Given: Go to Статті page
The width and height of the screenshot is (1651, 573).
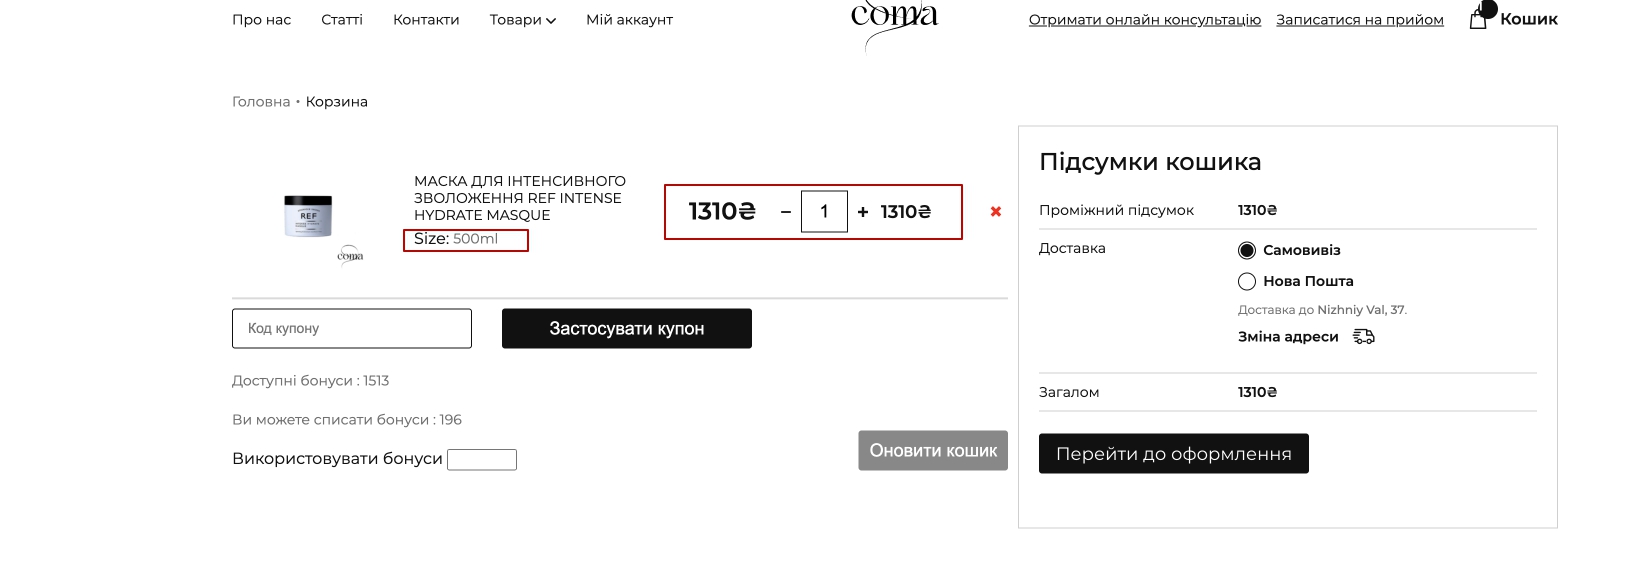Looking at the screenshot, I should click(342, 20).
